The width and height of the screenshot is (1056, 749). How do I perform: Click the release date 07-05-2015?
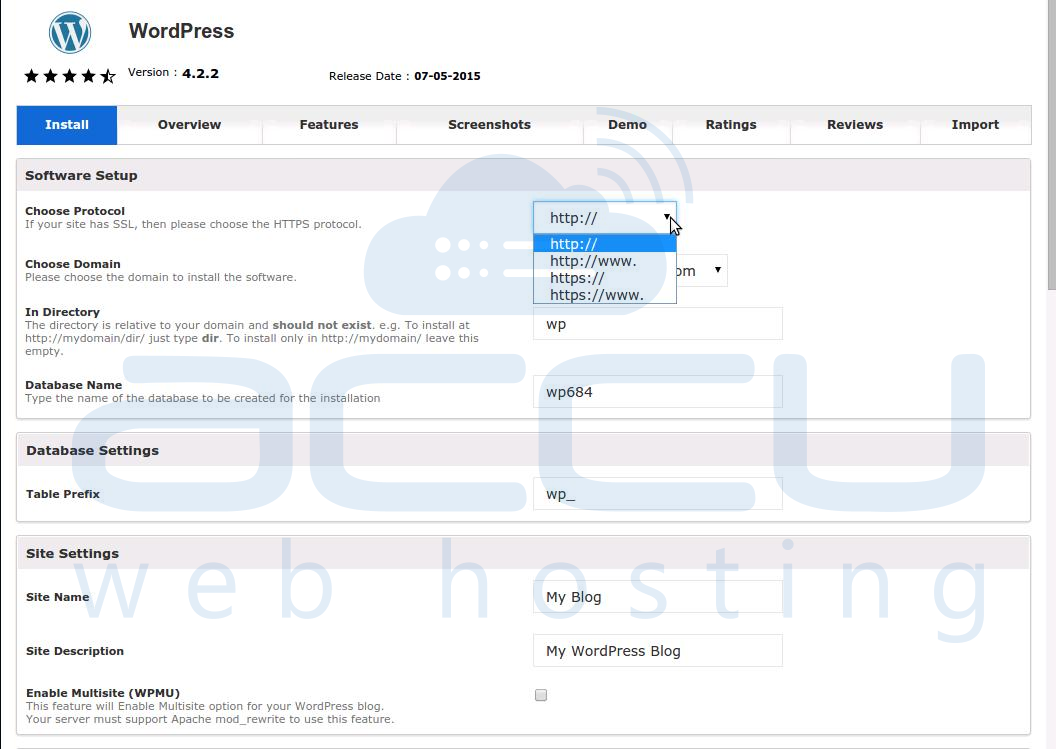pyautogui.click(x=447, y=76)
